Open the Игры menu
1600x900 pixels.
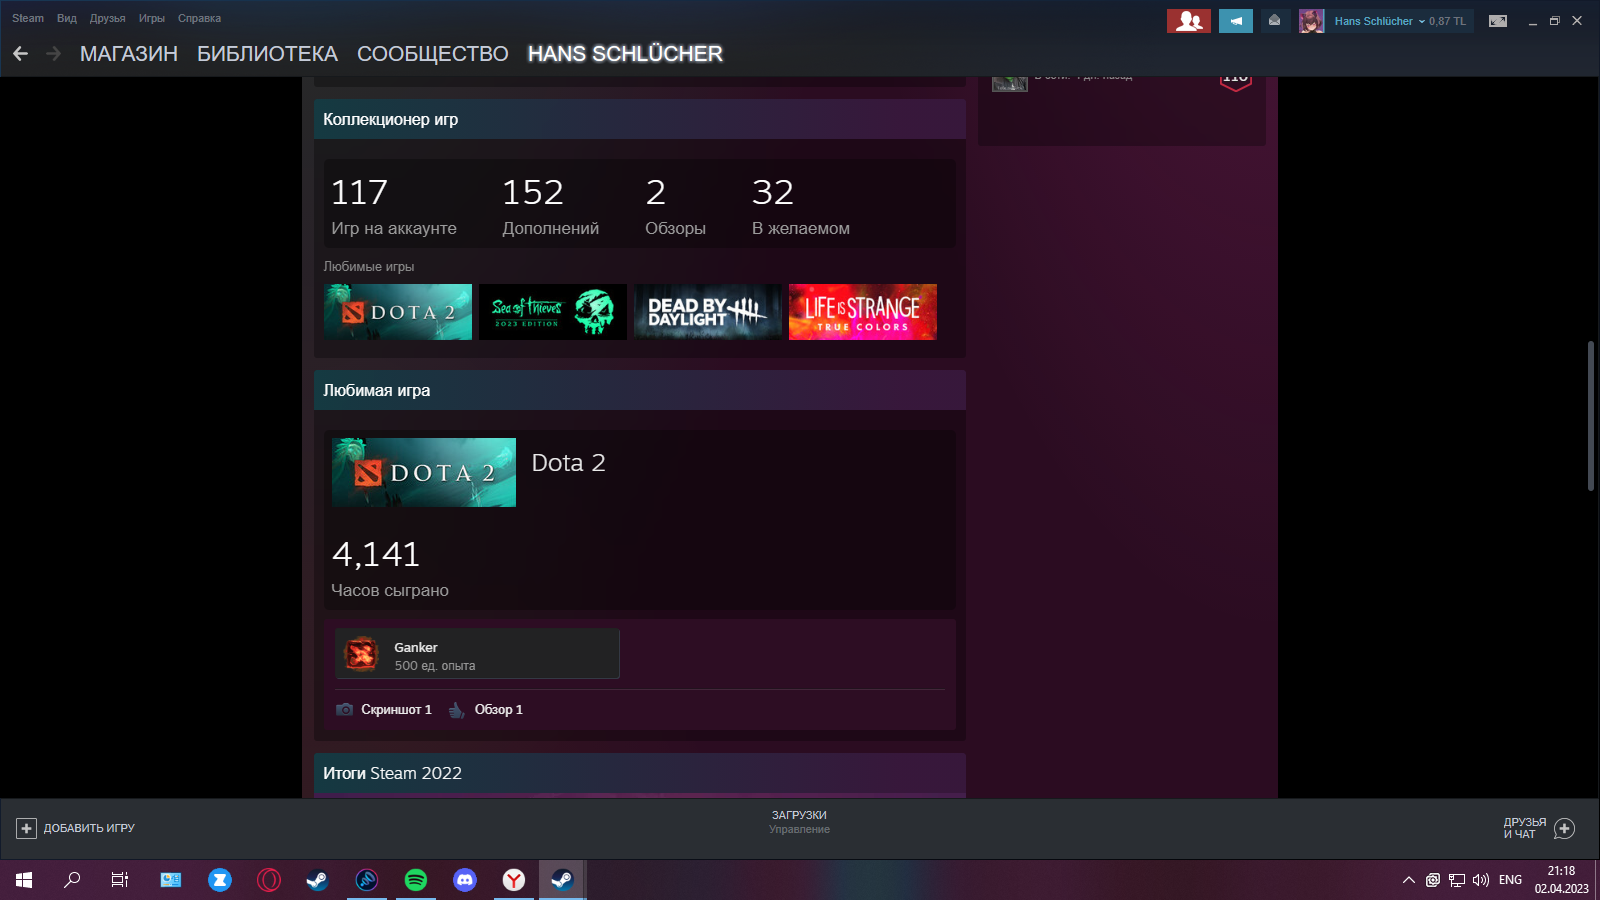pos(152,18)
